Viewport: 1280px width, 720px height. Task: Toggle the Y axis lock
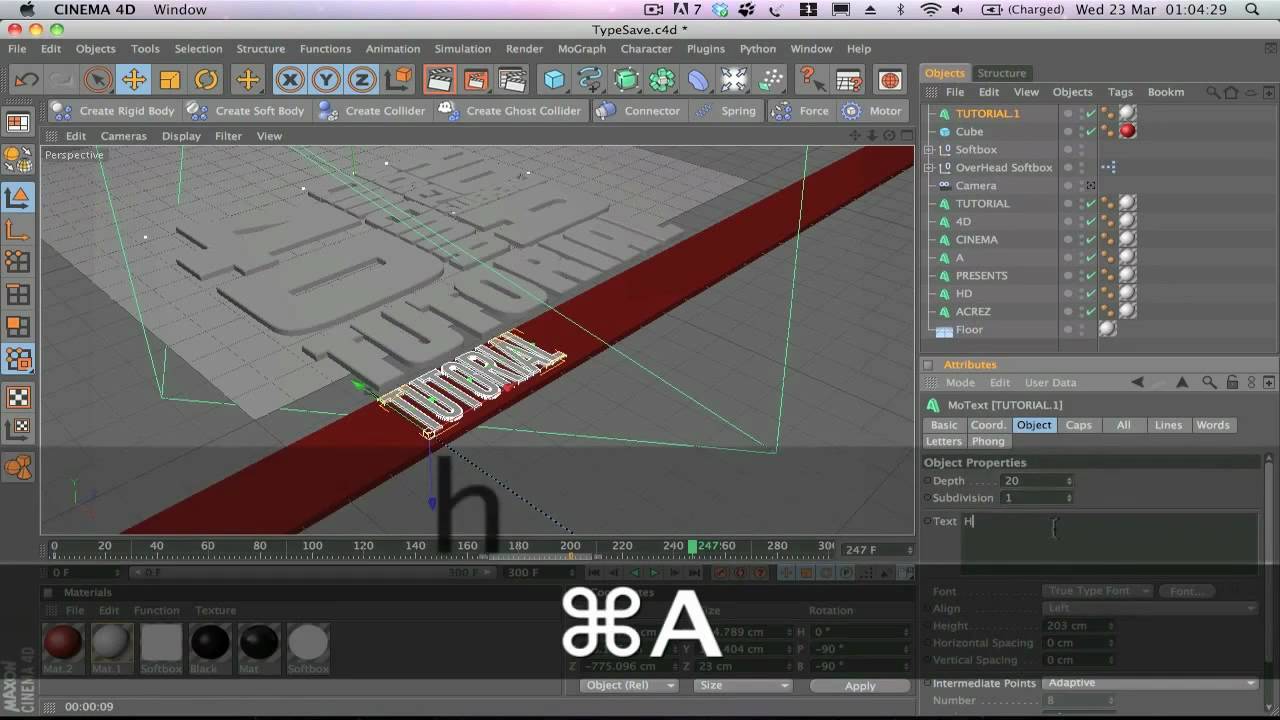(326, 80)
